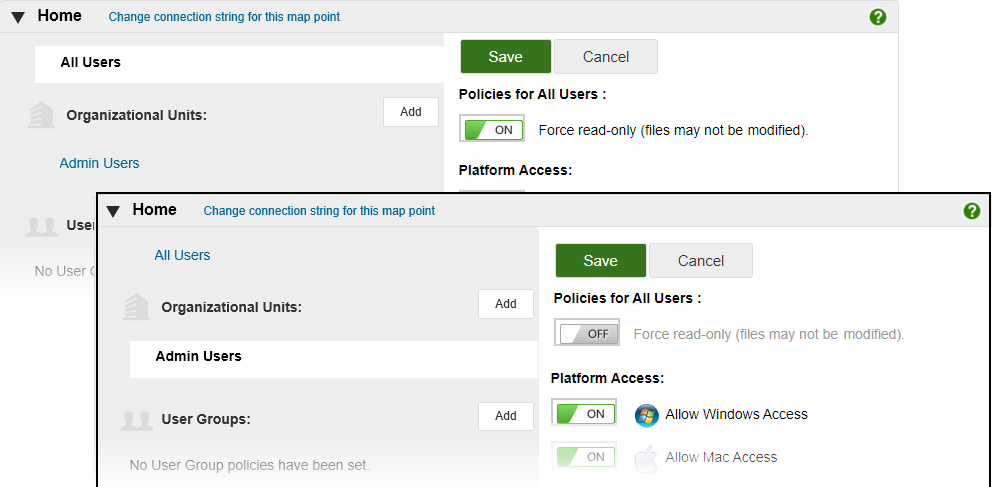
Task: Add a User Group in the front panel
Action: click(x=505, y=416)
